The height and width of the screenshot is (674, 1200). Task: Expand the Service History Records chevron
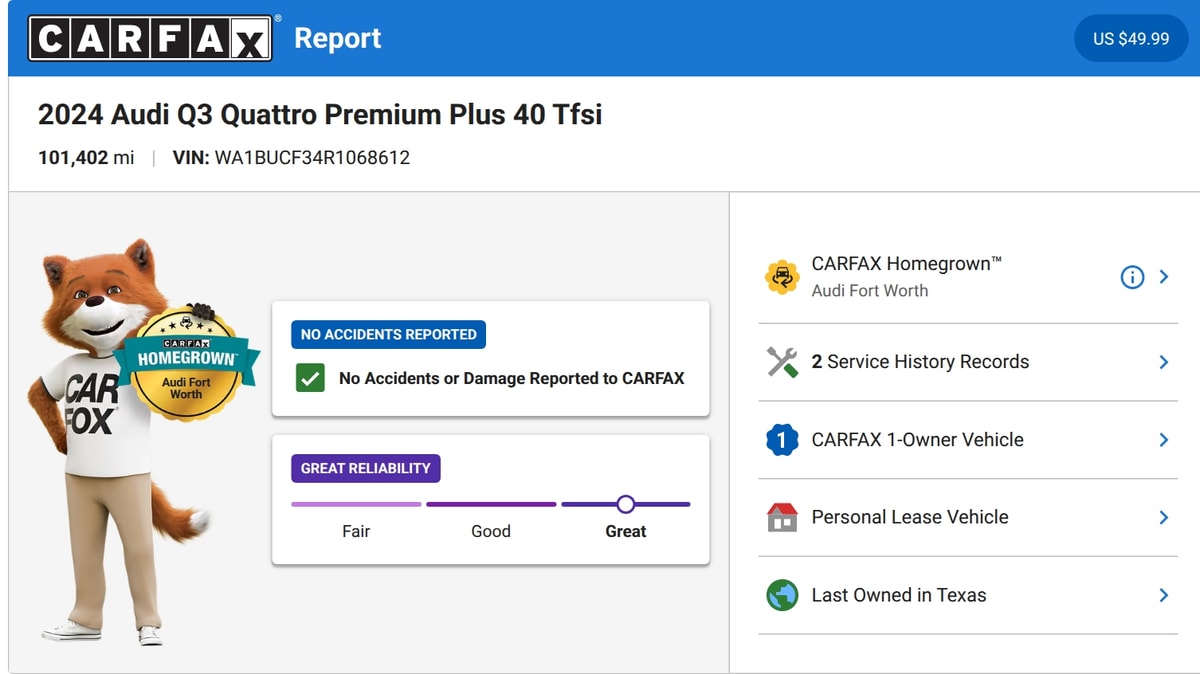(x=1164, y=362)
